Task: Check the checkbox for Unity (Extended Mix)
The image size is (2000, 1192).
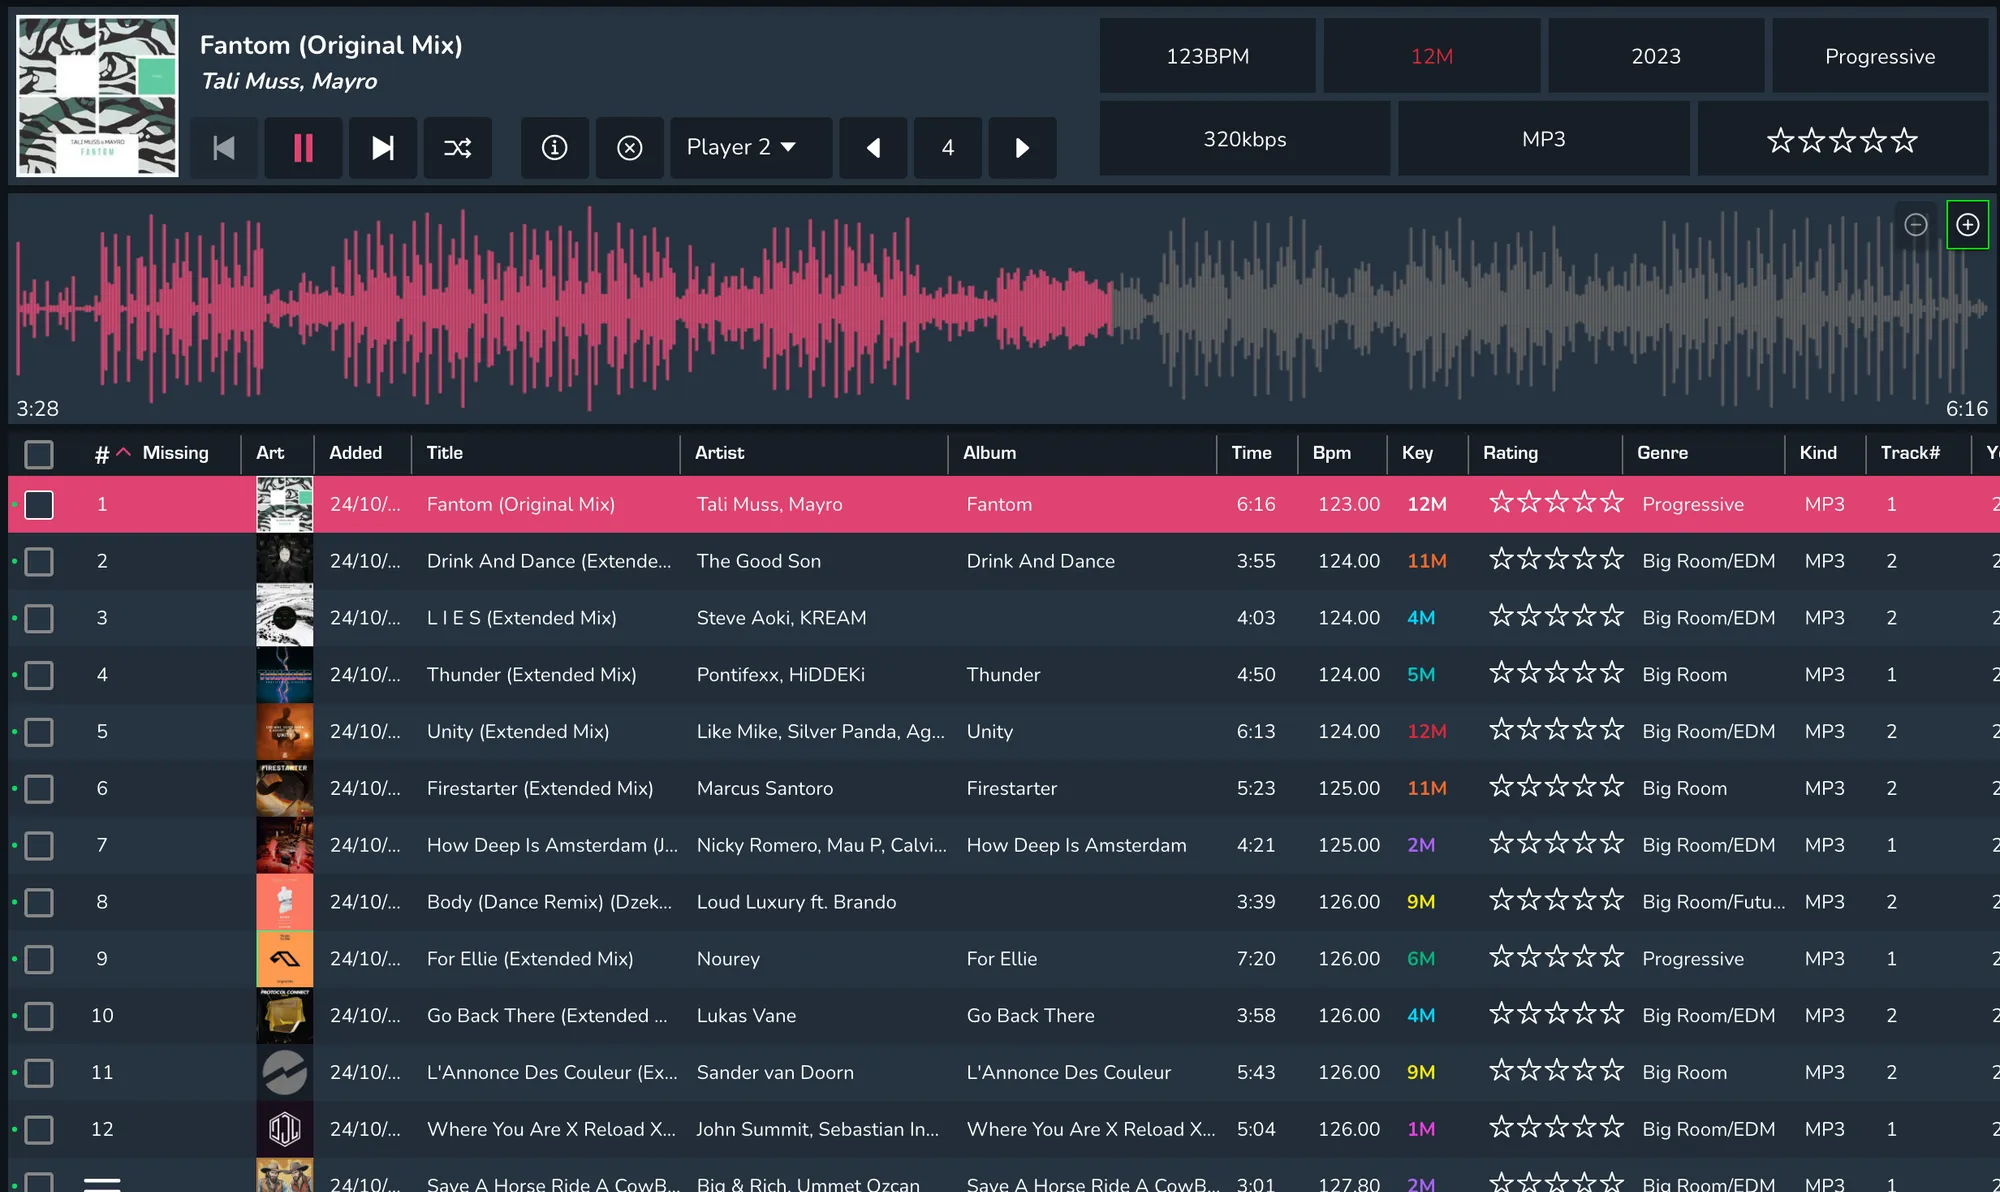Action: point(39,732)
